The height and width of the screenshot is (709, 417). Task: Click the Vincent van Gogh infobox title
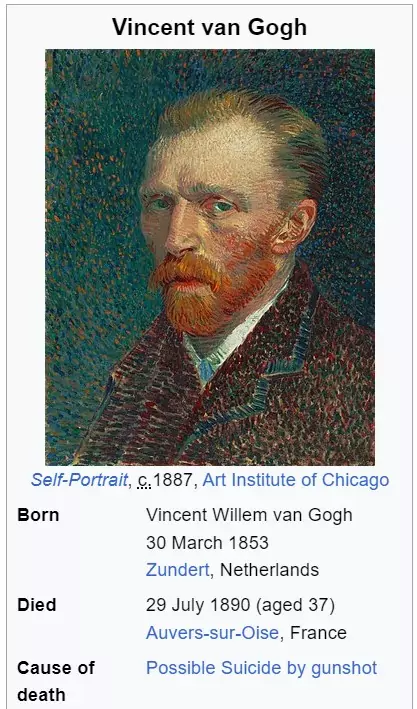(x=209, y=27)
